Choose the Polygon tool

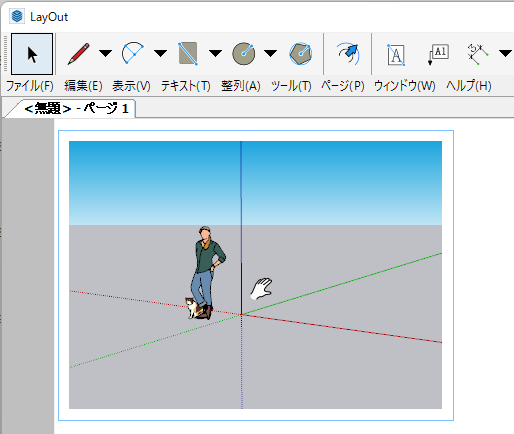(x=301, y=53)
